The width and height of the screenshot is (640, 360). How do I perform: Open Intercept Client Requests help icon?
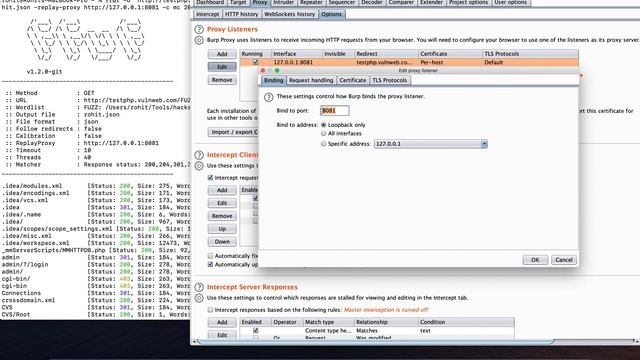tap(199, 155)
